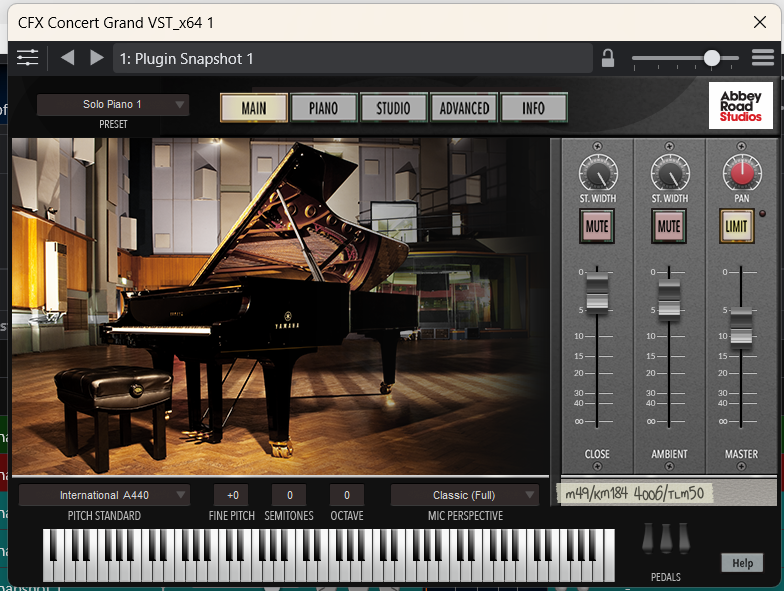The width and height of the screenshot is (784, 591).
Task: Go to previous plugin snapshot
Action: 68,58
